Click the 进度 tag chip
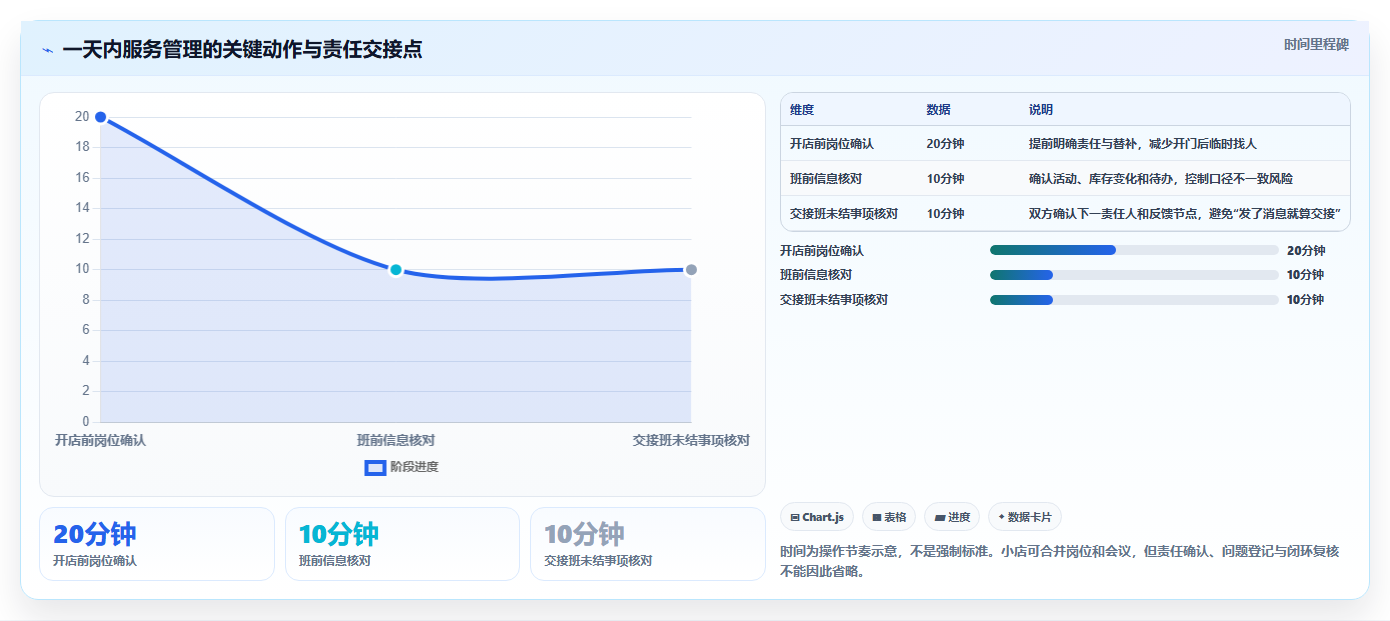Viewport: 1390px width, 621px height. (x=952, y=517)
